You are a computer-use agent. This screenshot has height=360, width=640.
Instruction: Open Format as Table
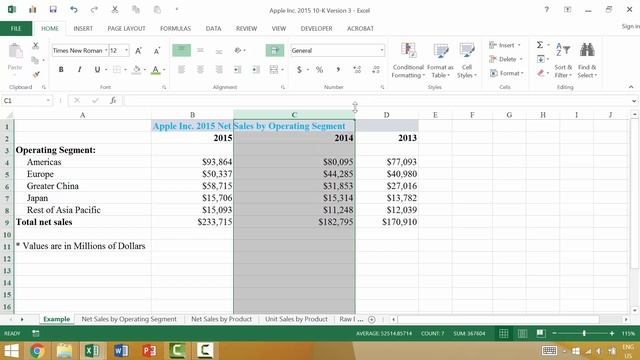coord(440,60)
